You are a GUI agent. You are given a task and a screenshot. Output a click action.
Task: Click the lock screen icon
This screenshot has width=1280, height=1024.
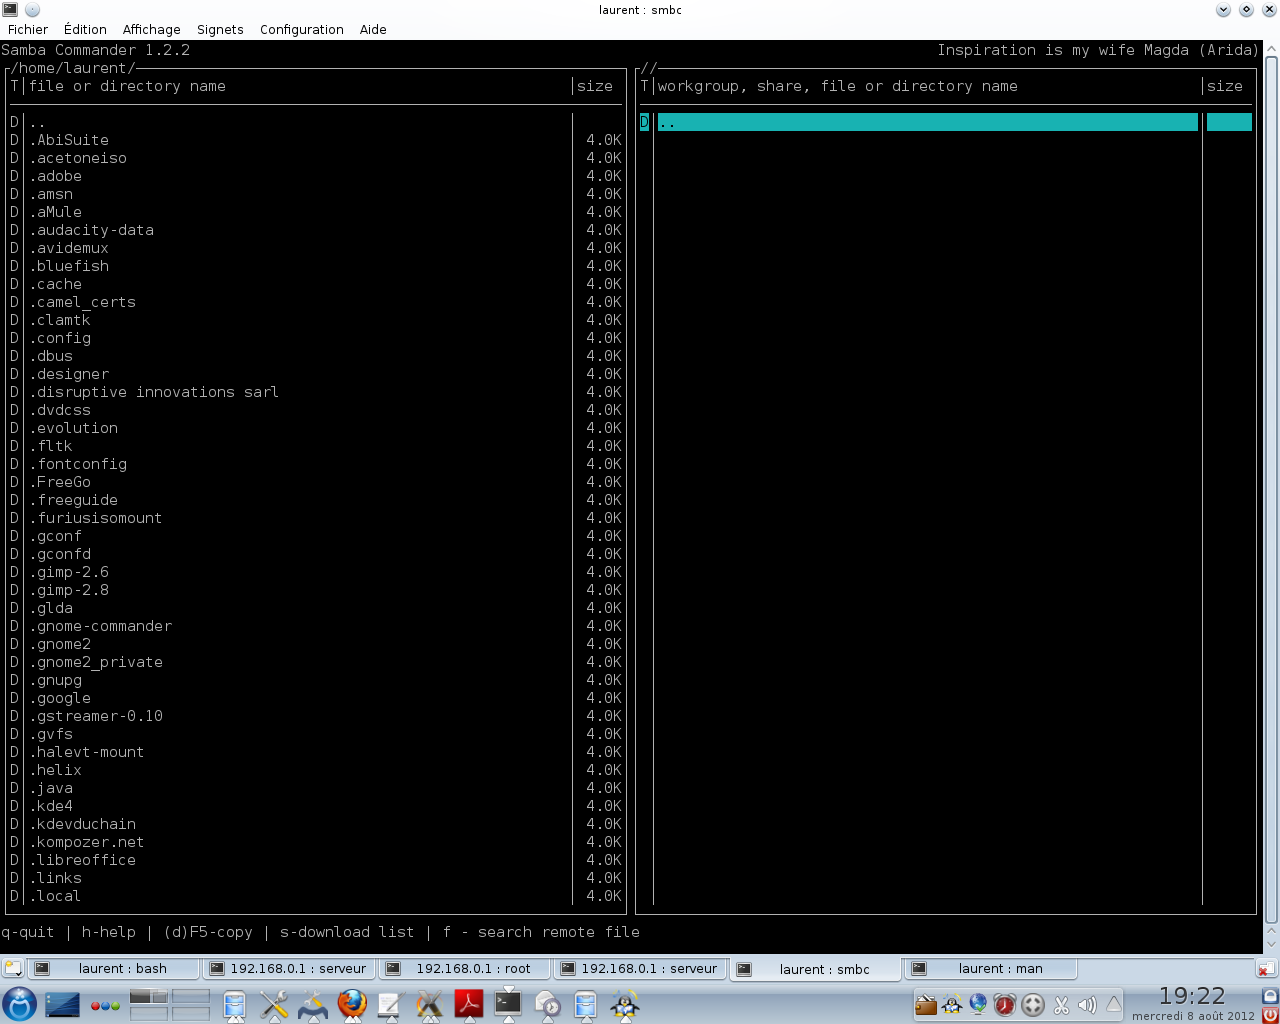[x=1270, y=995]
